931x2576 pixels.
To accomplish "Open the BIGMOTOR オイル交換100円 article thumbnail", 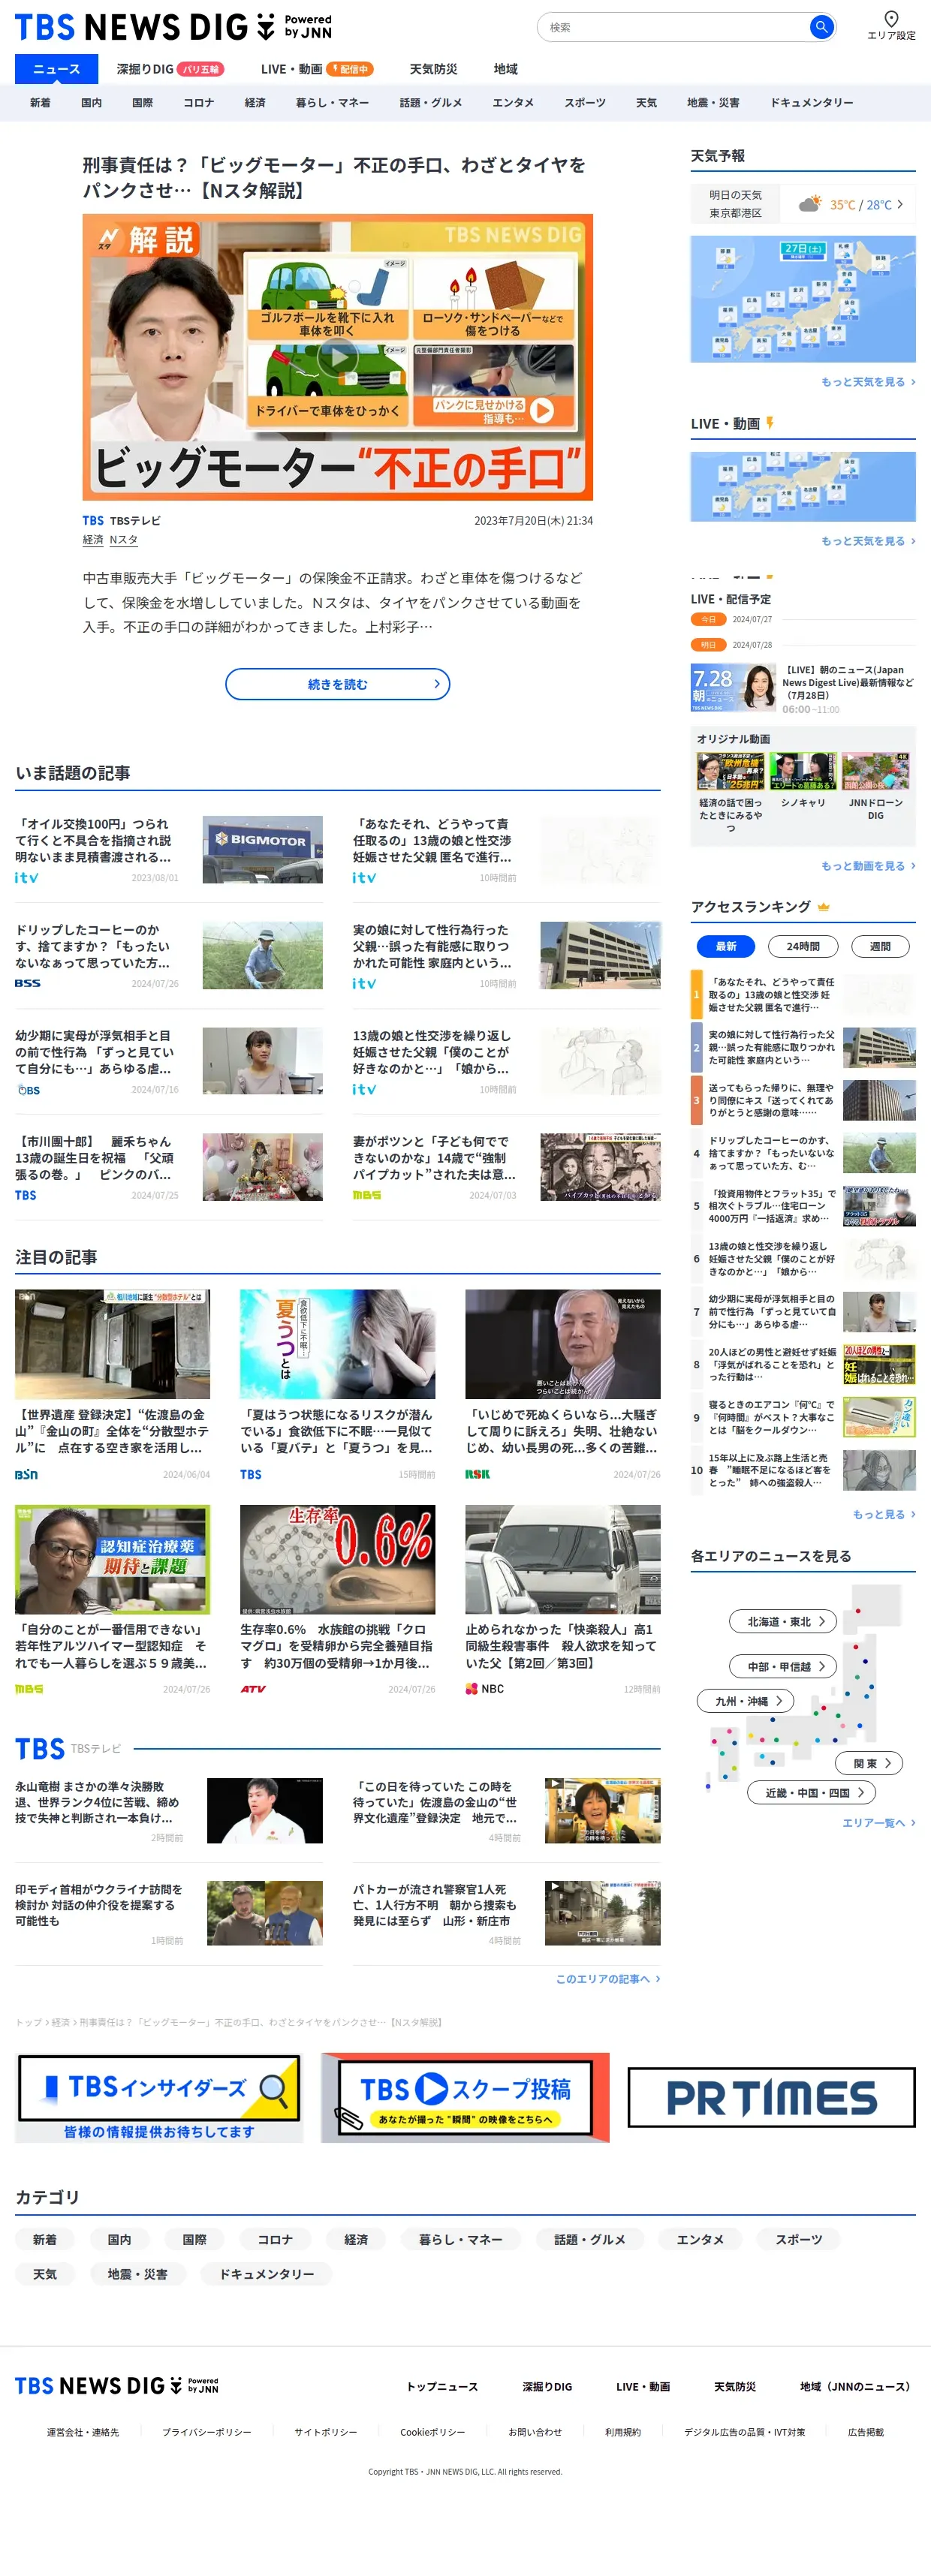I will (x=262, y=849).
